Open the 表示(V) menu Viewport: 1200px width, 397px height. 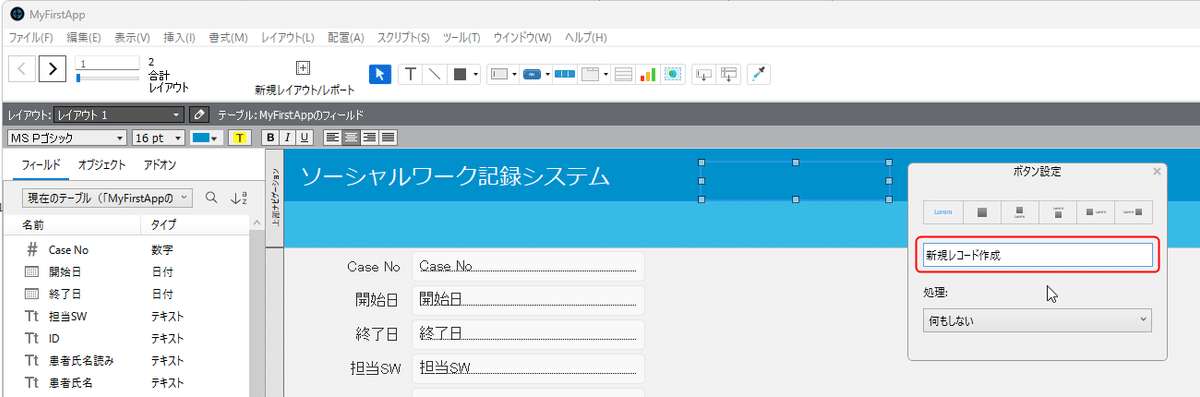point(132,38)
